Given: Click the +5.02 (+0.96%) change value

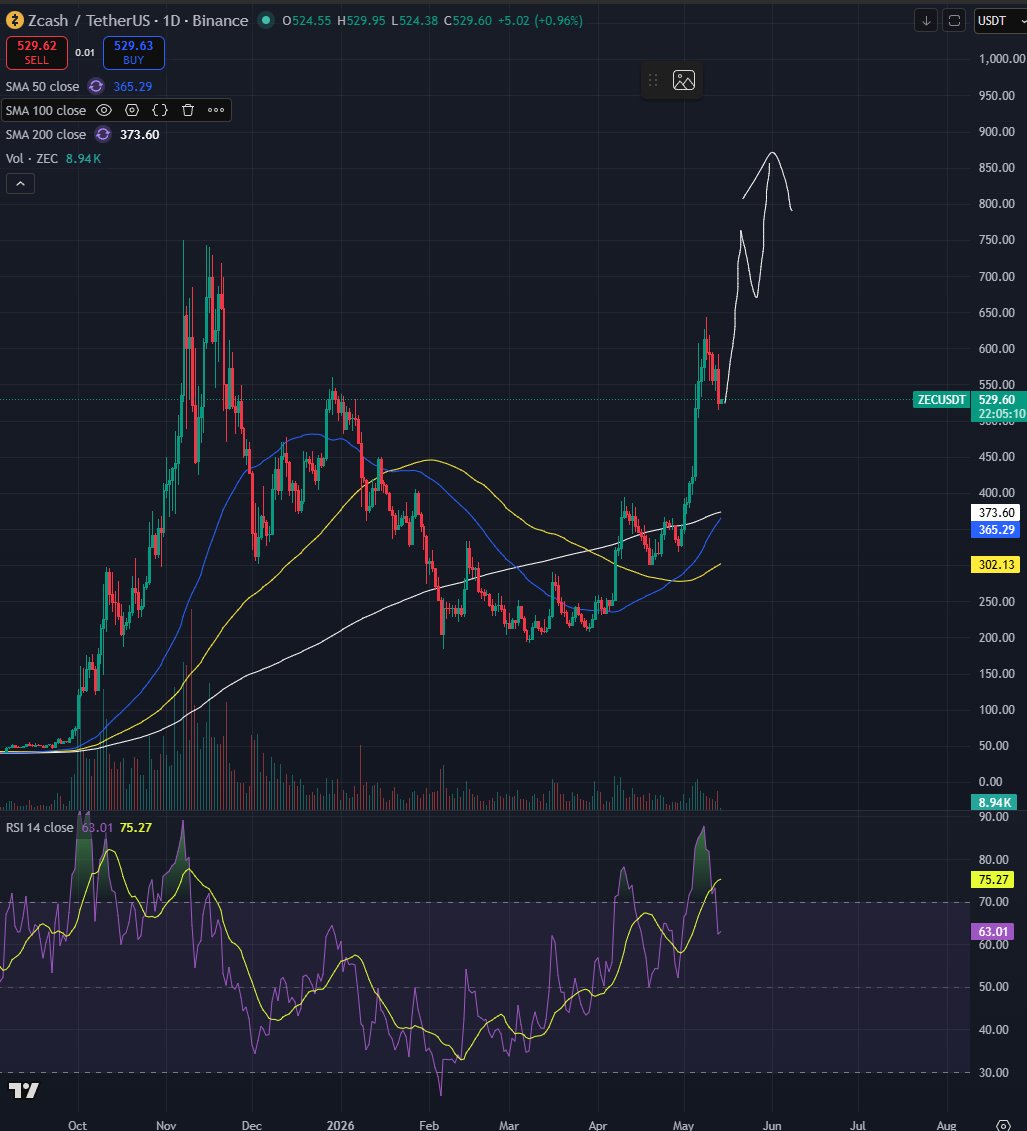Looking at the screenshot, I should coord(540,20).
